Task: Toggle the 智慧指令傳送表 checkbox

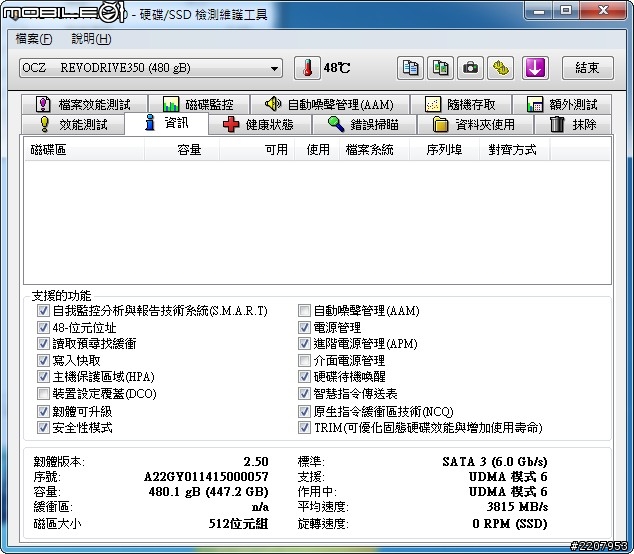Action: pyautogui.click(x=304, y=393)
